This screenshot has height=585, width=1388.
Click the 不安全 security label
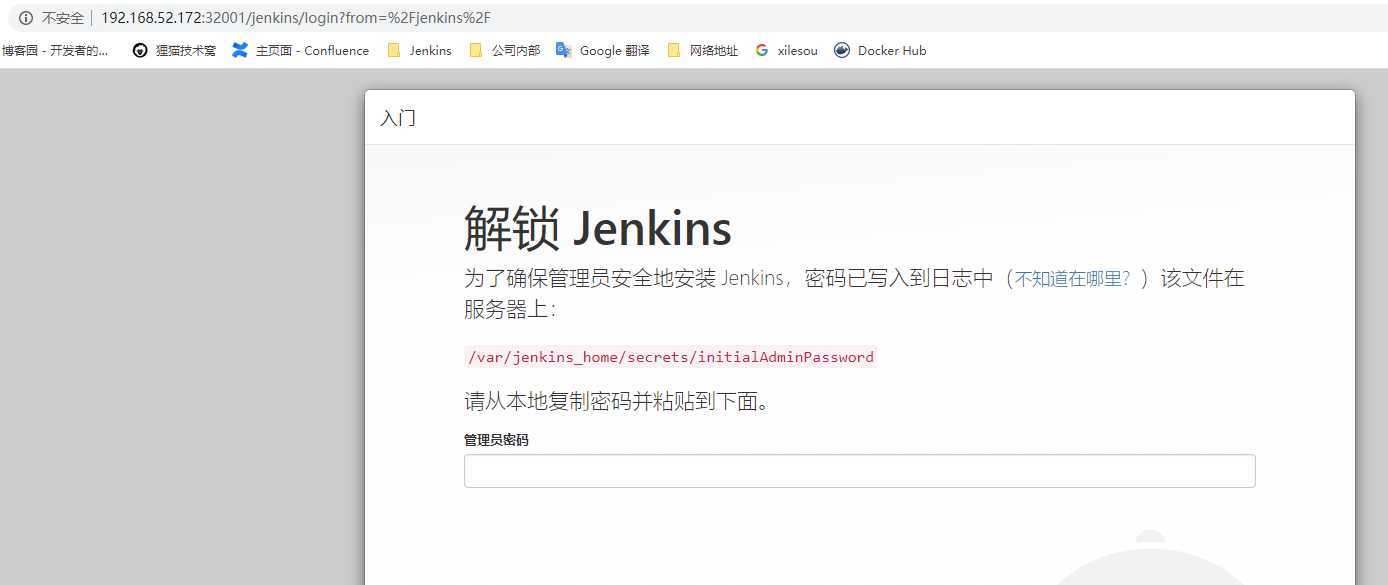click(63, 18)
